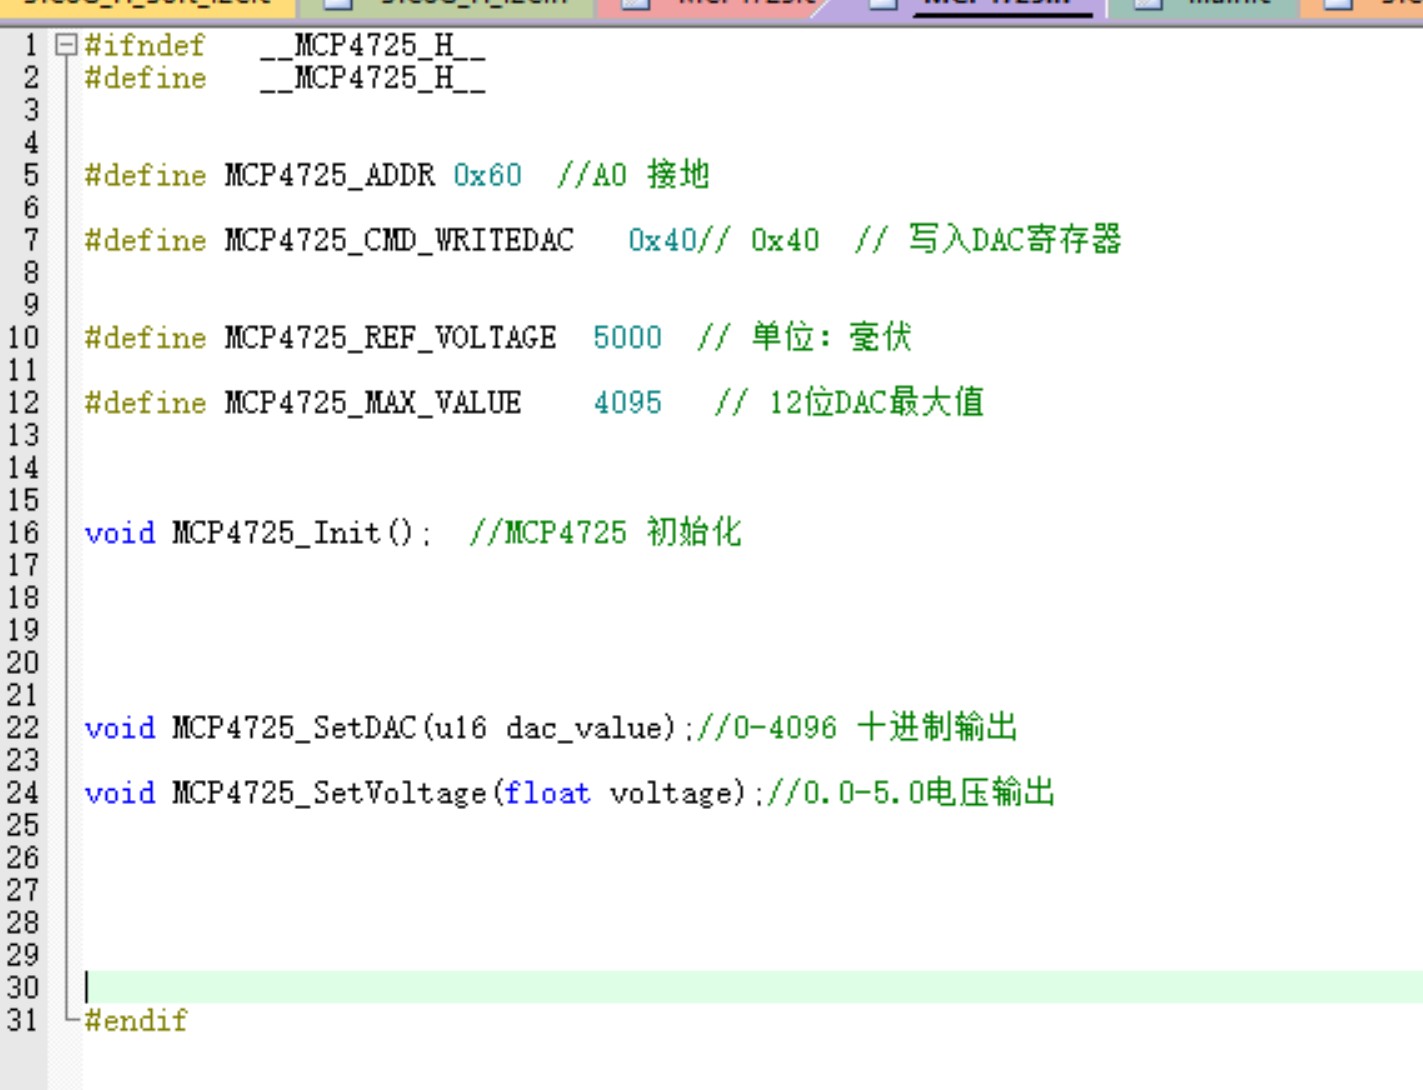This screenshot has width=1423, height=1090.
Task: Click the "voltage" parameter name
Action: tap(672, 794)
